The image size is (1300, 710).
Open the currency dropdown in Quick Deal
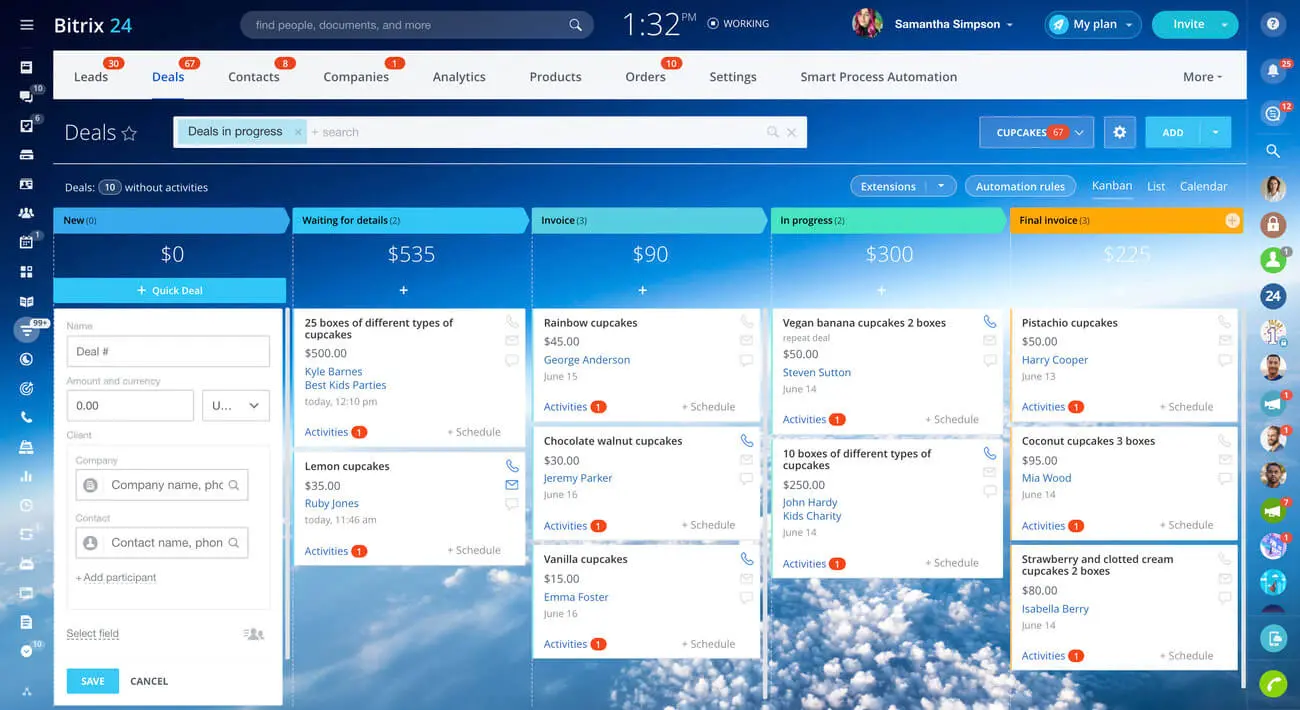(x=236, y=406)
